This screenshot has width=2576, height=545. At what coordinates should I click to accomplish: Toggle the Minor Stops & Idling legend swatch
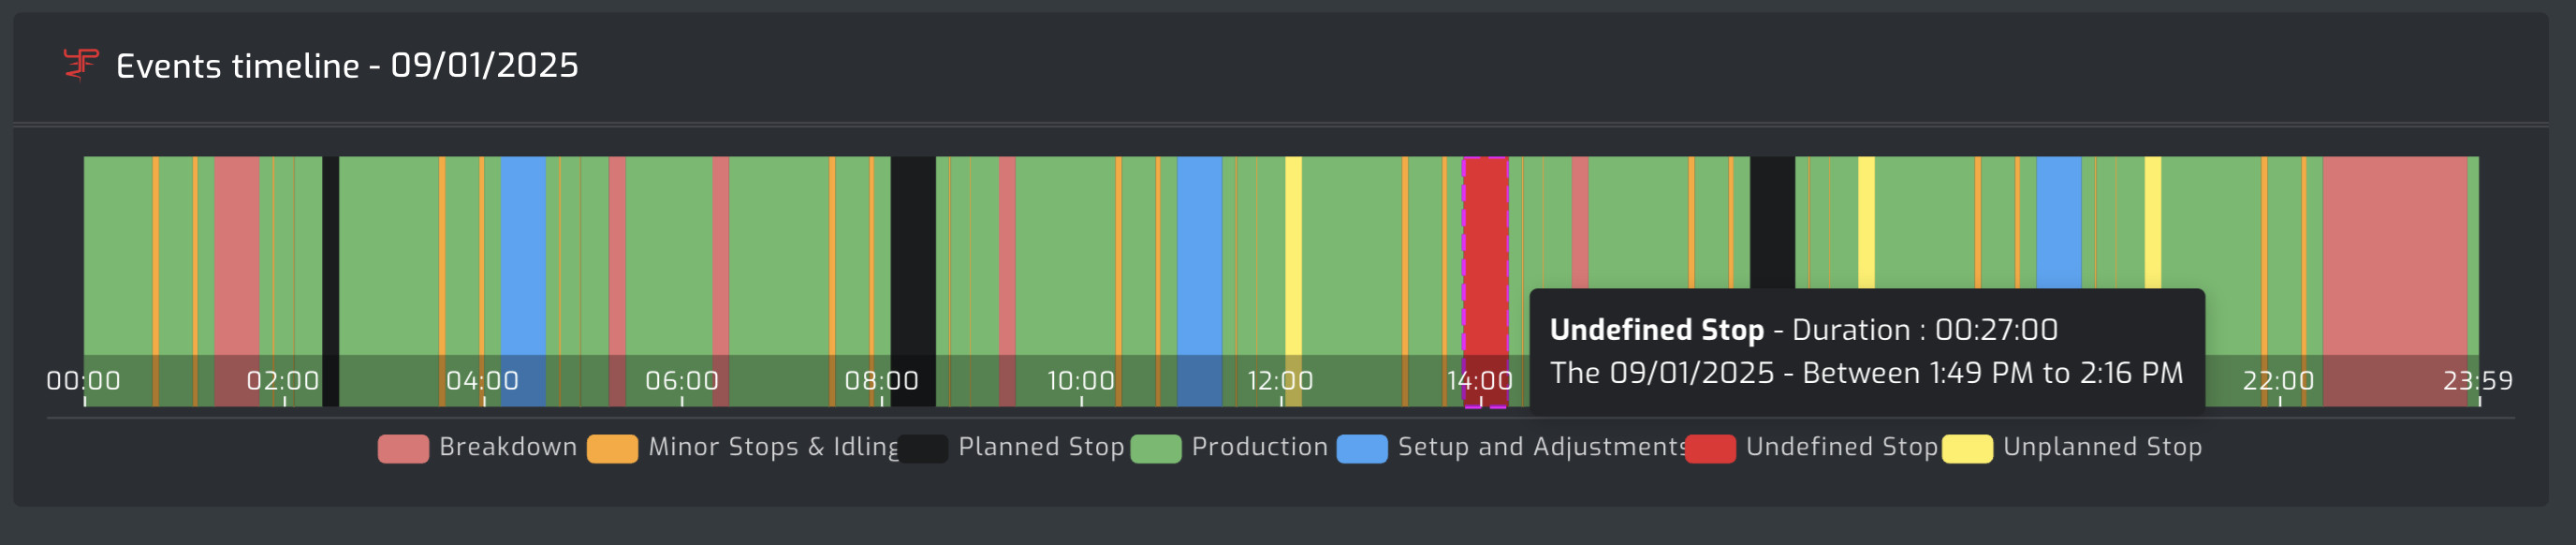pyautogui.click(x=612, y=449)
